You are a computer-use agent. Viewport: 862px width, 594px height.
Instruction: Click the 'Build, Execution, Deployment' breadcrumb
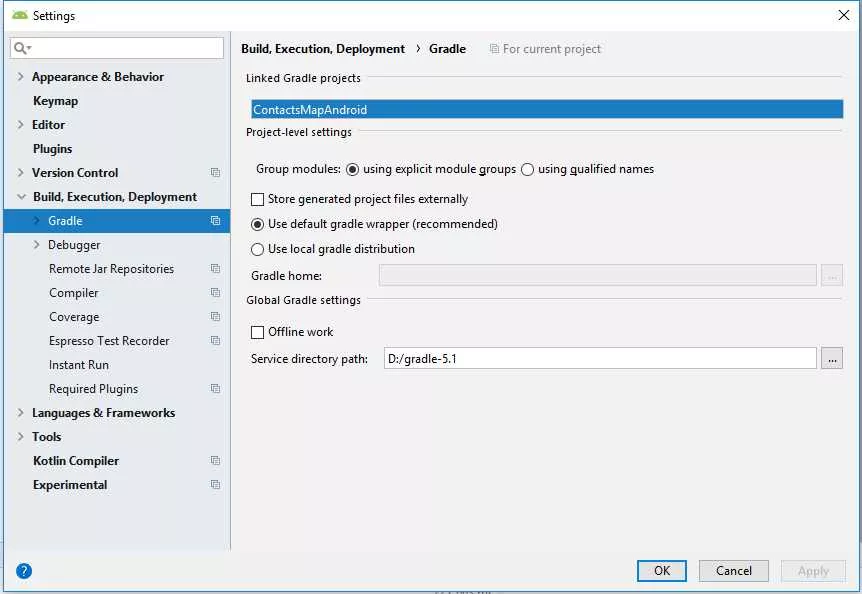pos(323,49)
